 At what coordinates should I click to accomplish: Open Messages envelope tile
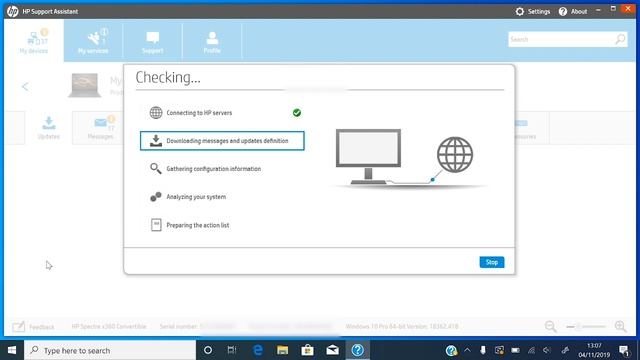(100, 127)
